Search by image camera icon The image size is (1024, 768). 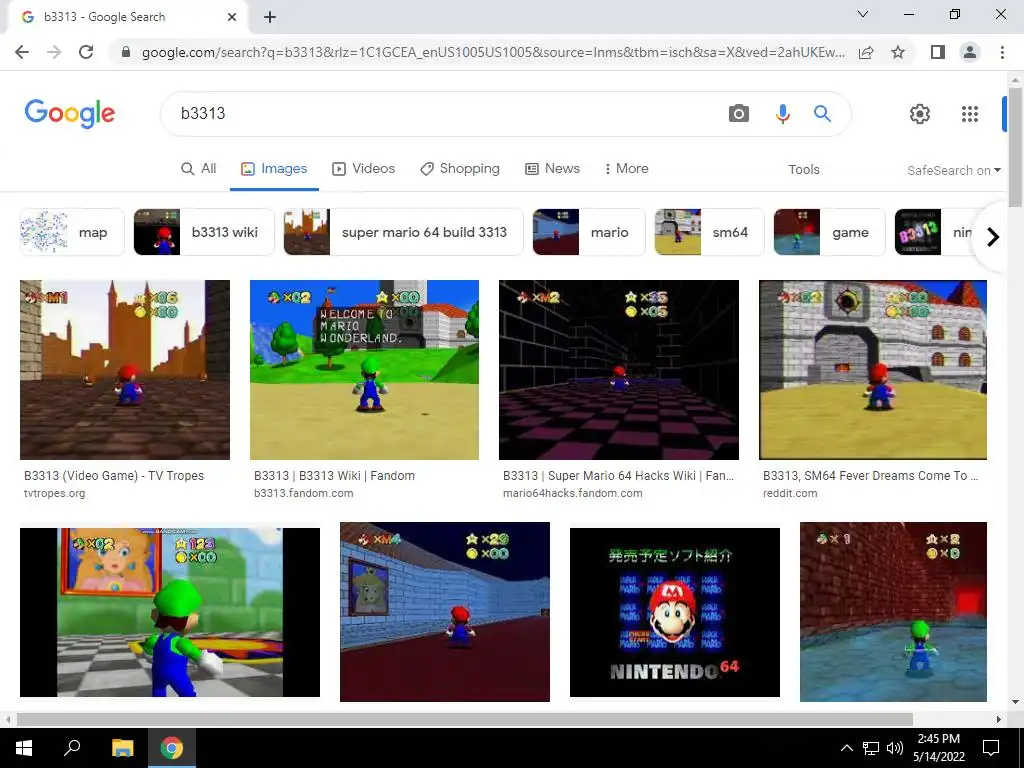click(x=739, y=114)
